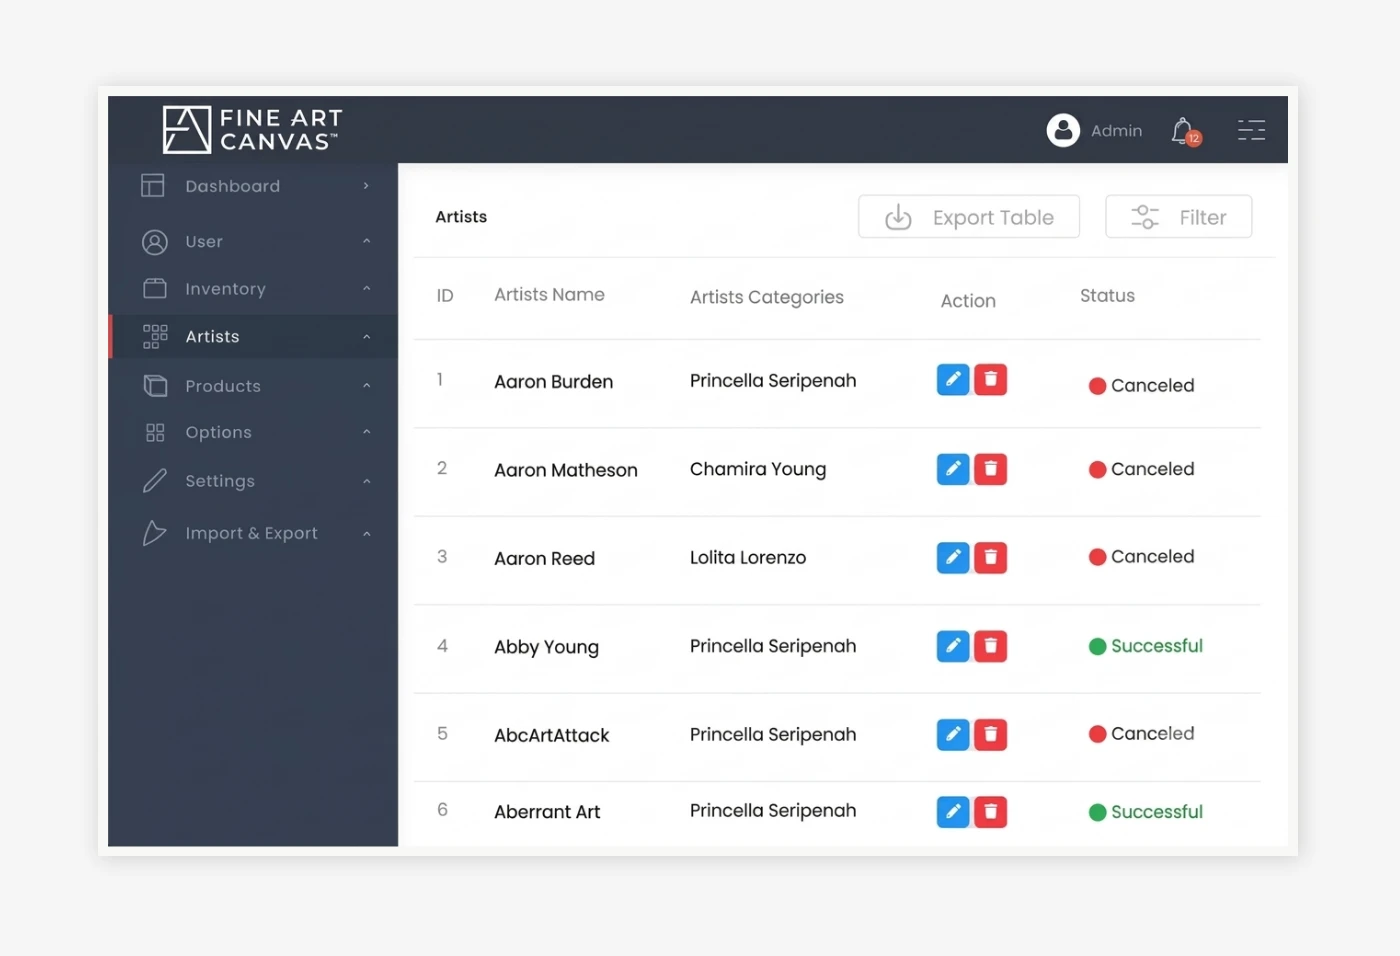The height and width of the screenshot is (956, 1400).
Task: Click Aberrant Art's Successful status
Action: tap(1145, 812)
